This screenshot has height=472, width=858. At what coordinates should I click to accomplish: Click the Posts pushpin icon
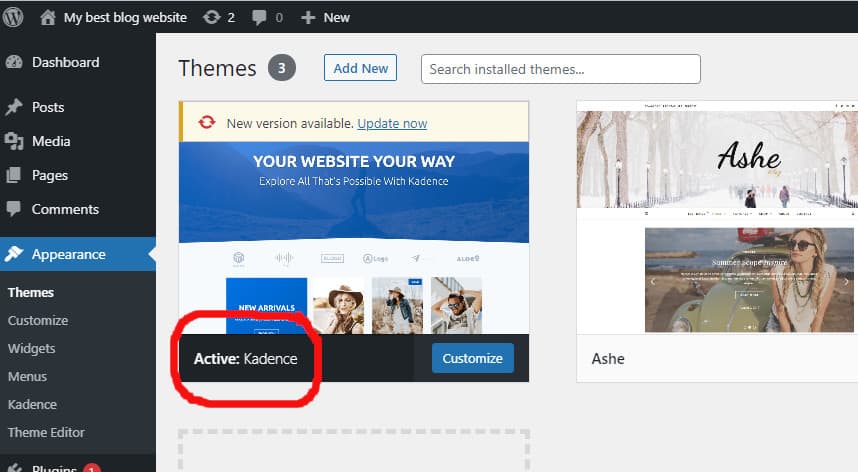pyautogui.click(x=14, y=107)
